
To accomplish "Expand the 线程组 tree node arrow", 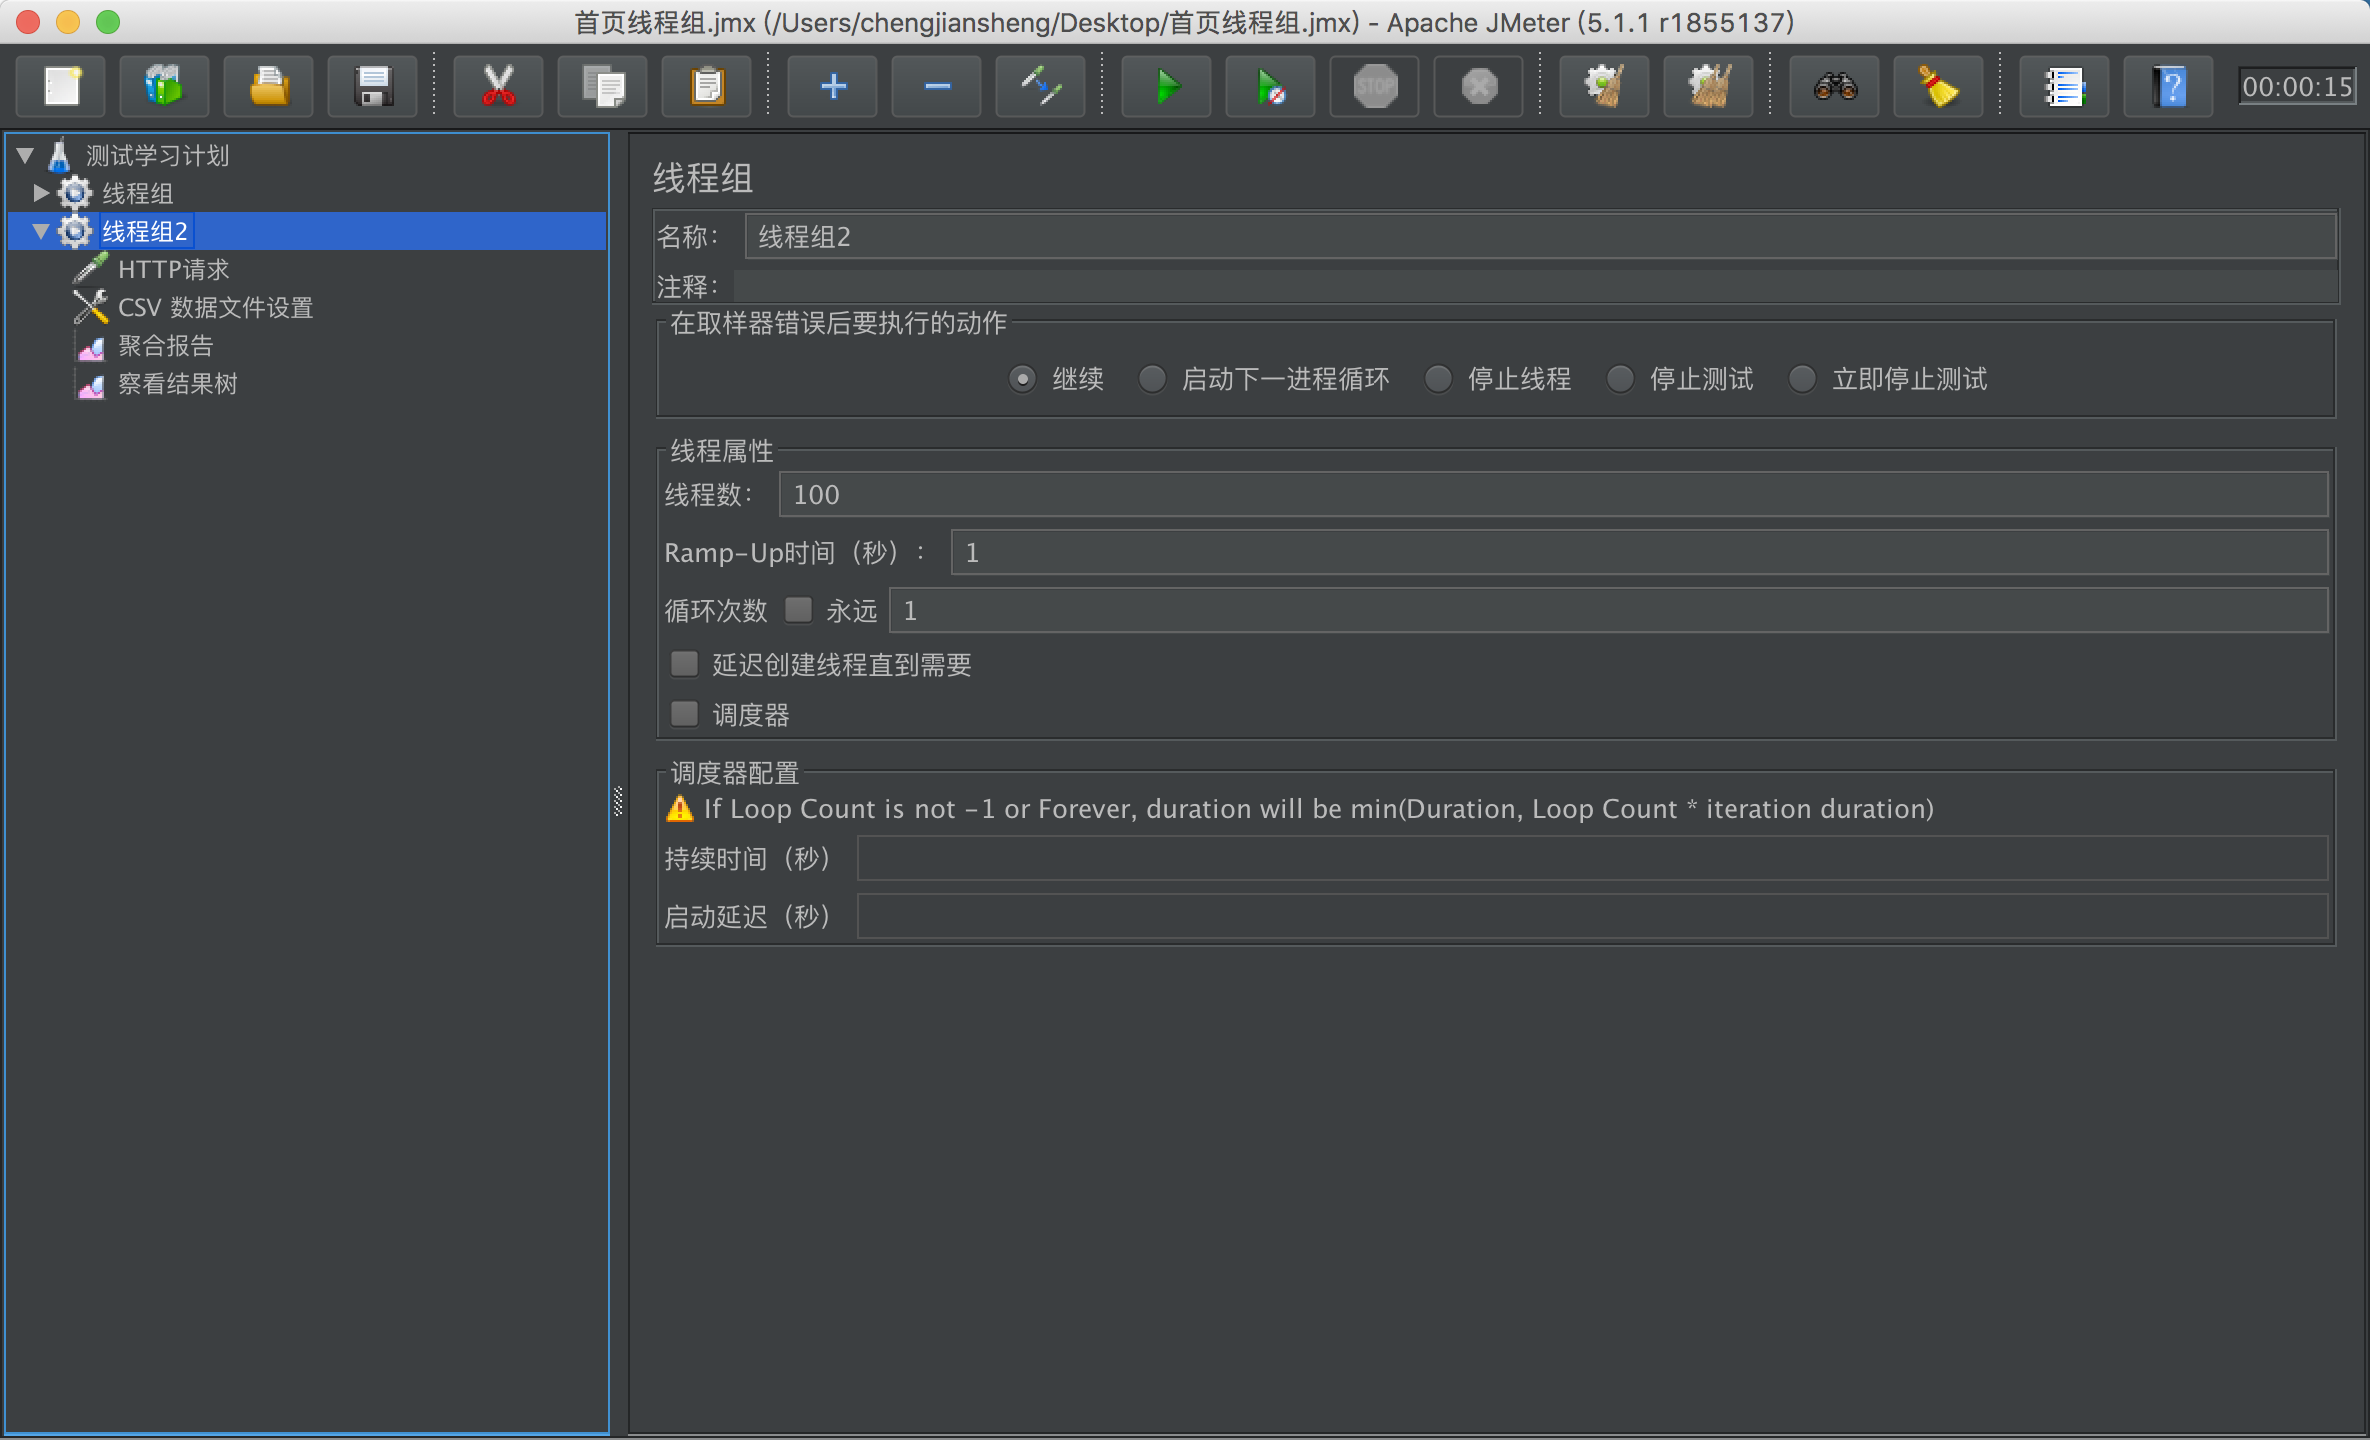I will pyautogui.click(x=41, y=192).
